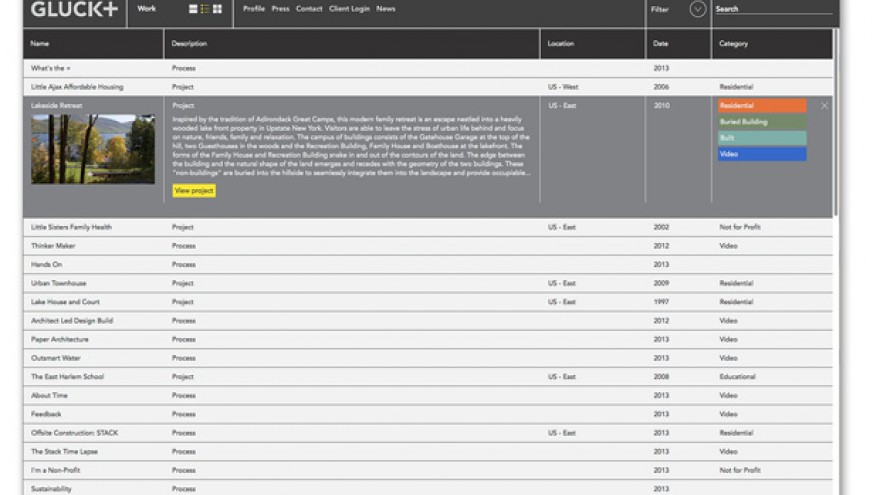The height and width of the screenshot is (495, 880).
Task: Click Client Login link
Action: (349, 9)
